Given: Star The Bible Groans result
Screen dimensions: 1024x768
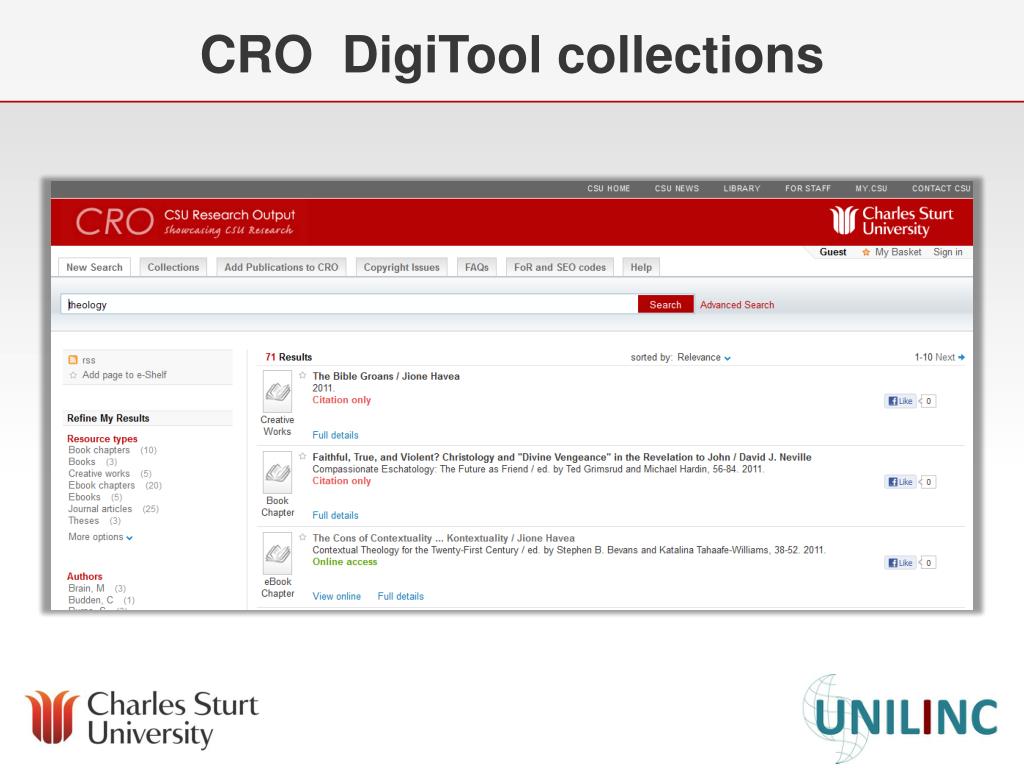Looking at the screenshot, I should click(302, 376).
